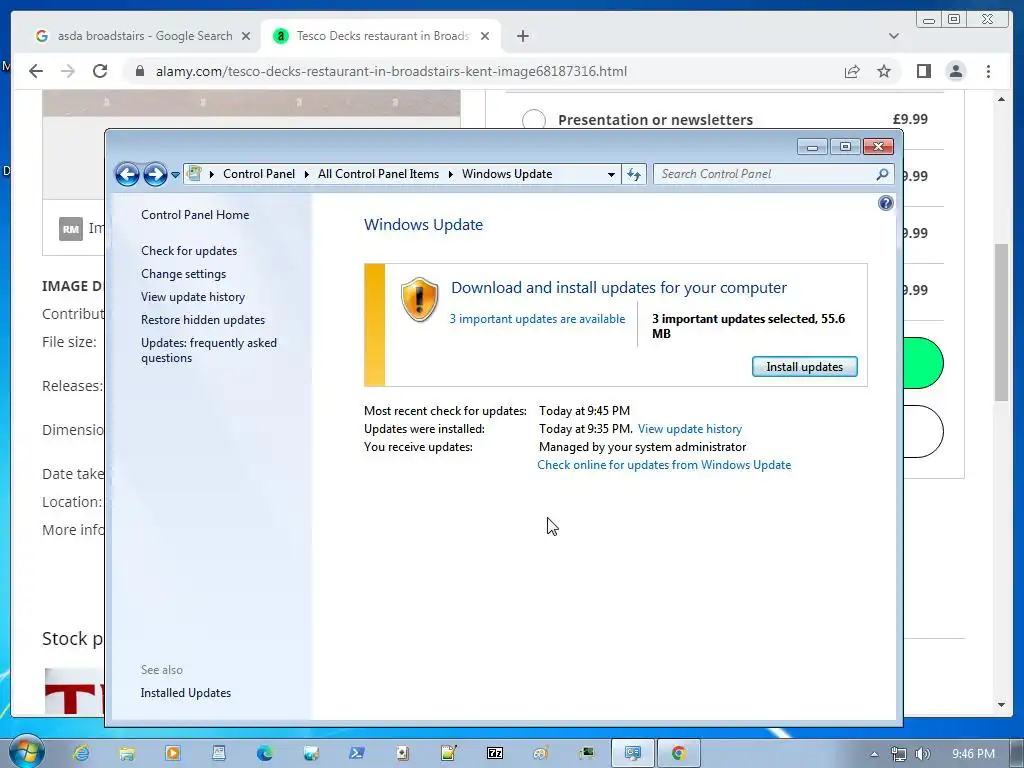Image resolution: width=1024 pixels, height=768 pixels.
Task: Select All Control Panel Items breadcrumb
Action: point(378,174)
